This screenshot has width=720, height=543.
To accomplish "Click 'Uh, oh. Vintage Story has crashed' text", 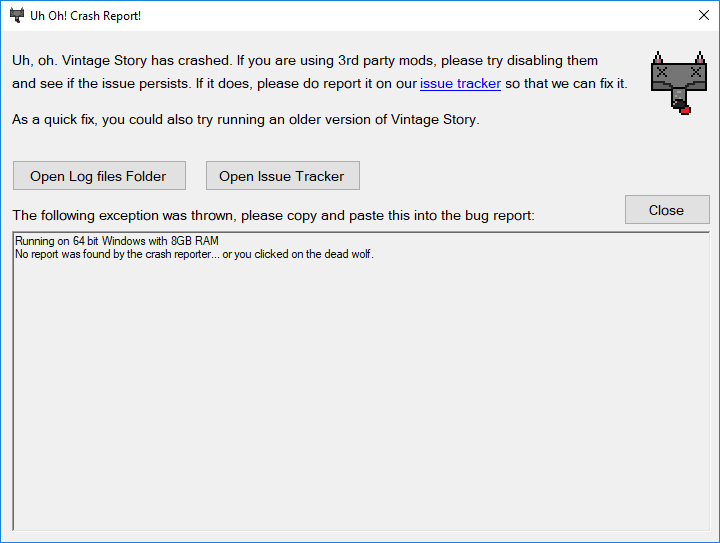I will tap(122, 61).
